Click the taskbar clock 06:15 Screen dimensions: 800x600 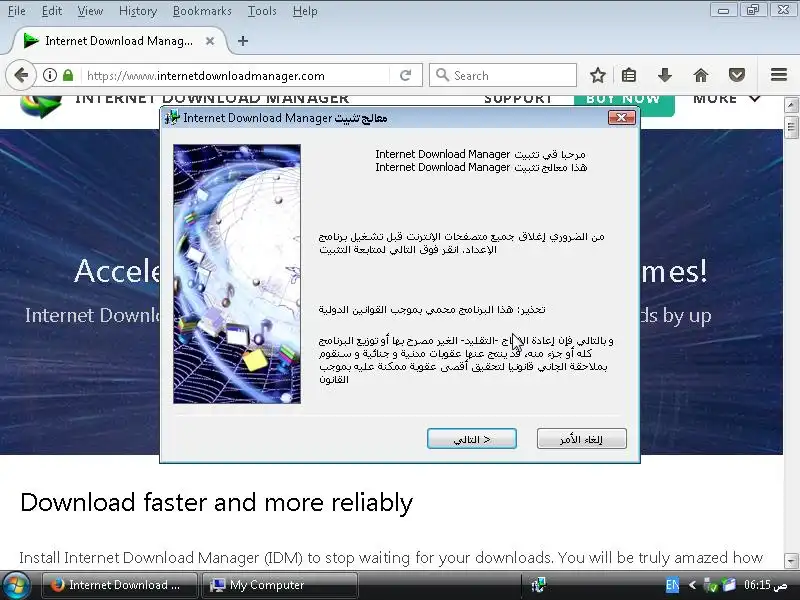[x=765, y=585]
